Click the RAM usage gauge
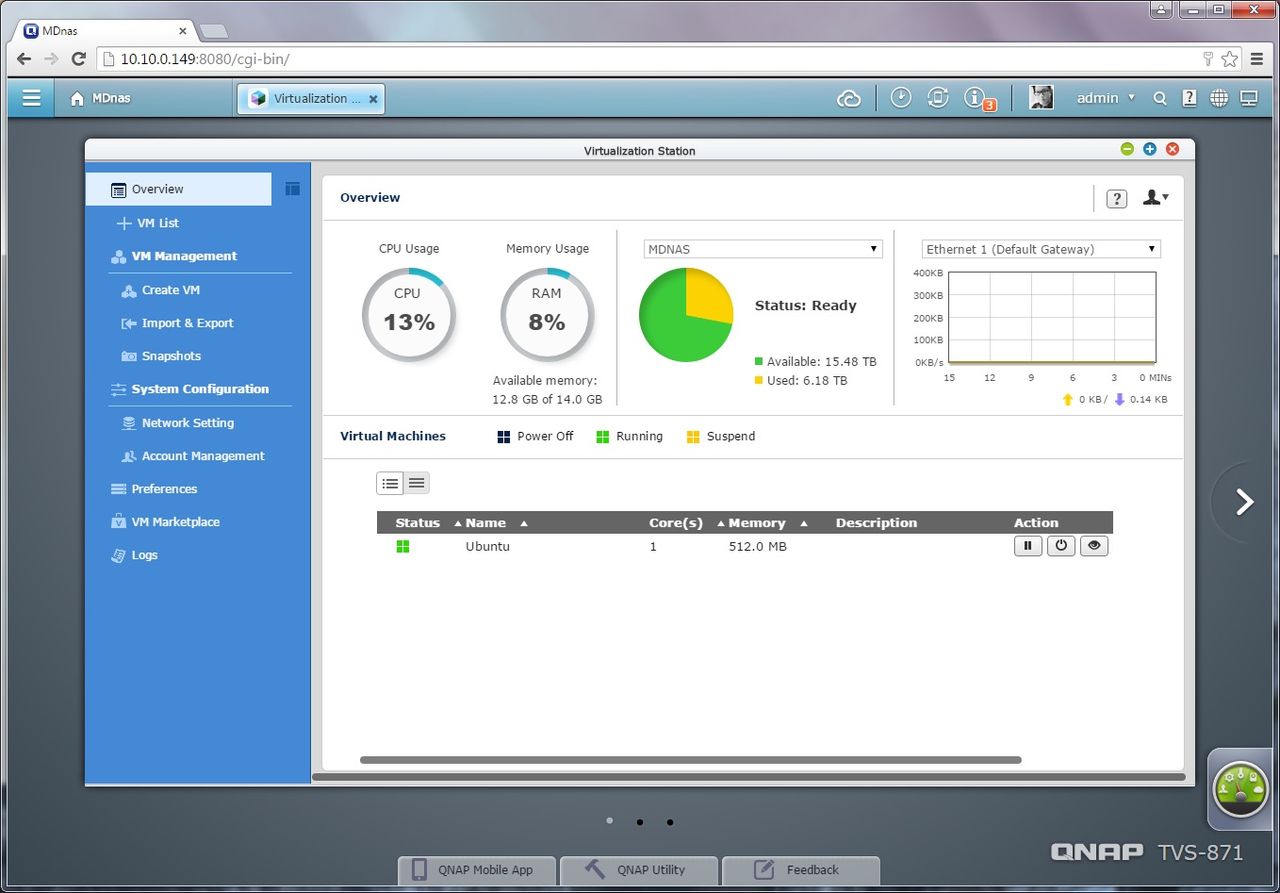1280x893 pixels. (x=547, y=315)
